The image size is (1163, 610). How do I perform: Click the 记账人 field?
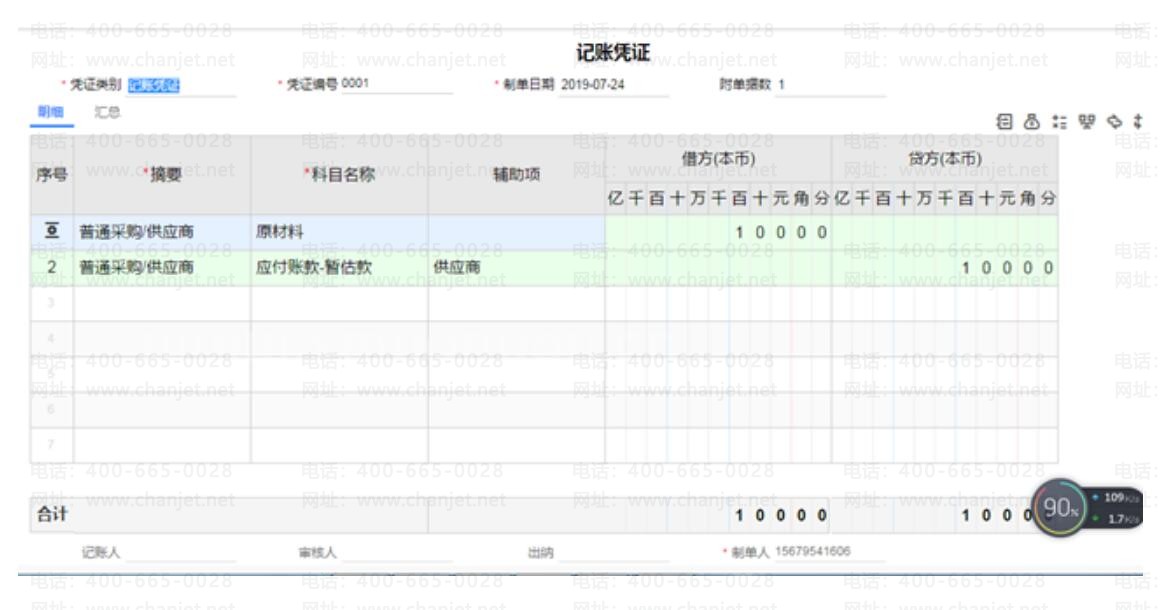point(180,552)
